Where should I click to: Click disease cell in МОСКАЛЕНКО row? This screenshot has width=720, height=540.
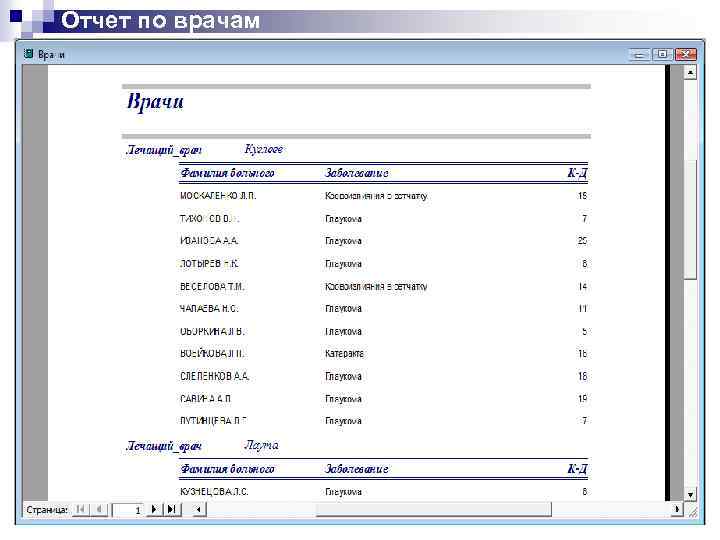click(376, 196)
